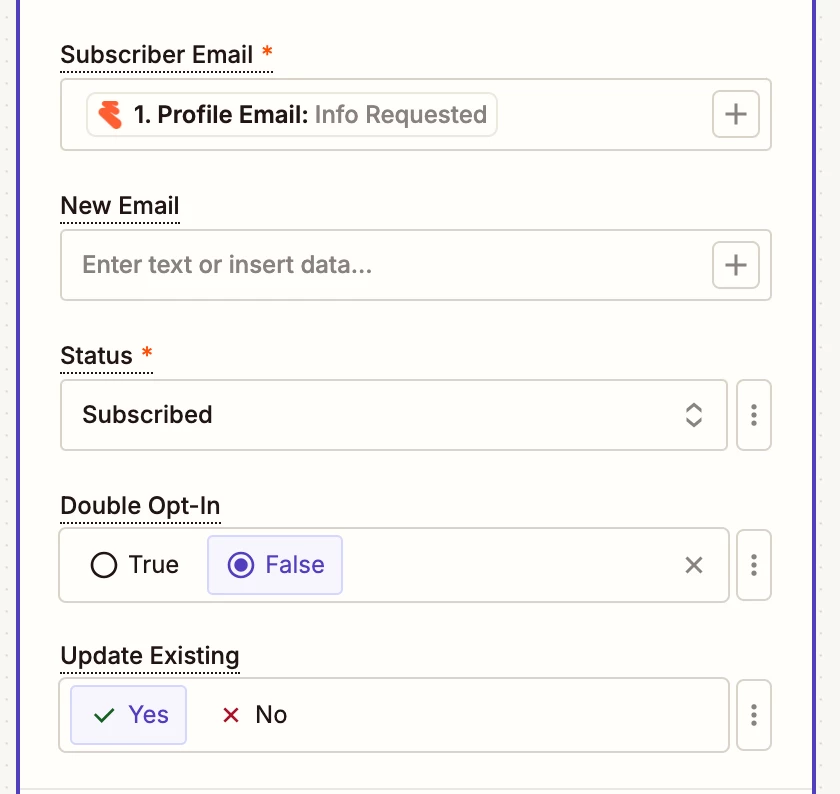Click the red X icon next to No

pos(231,715)
